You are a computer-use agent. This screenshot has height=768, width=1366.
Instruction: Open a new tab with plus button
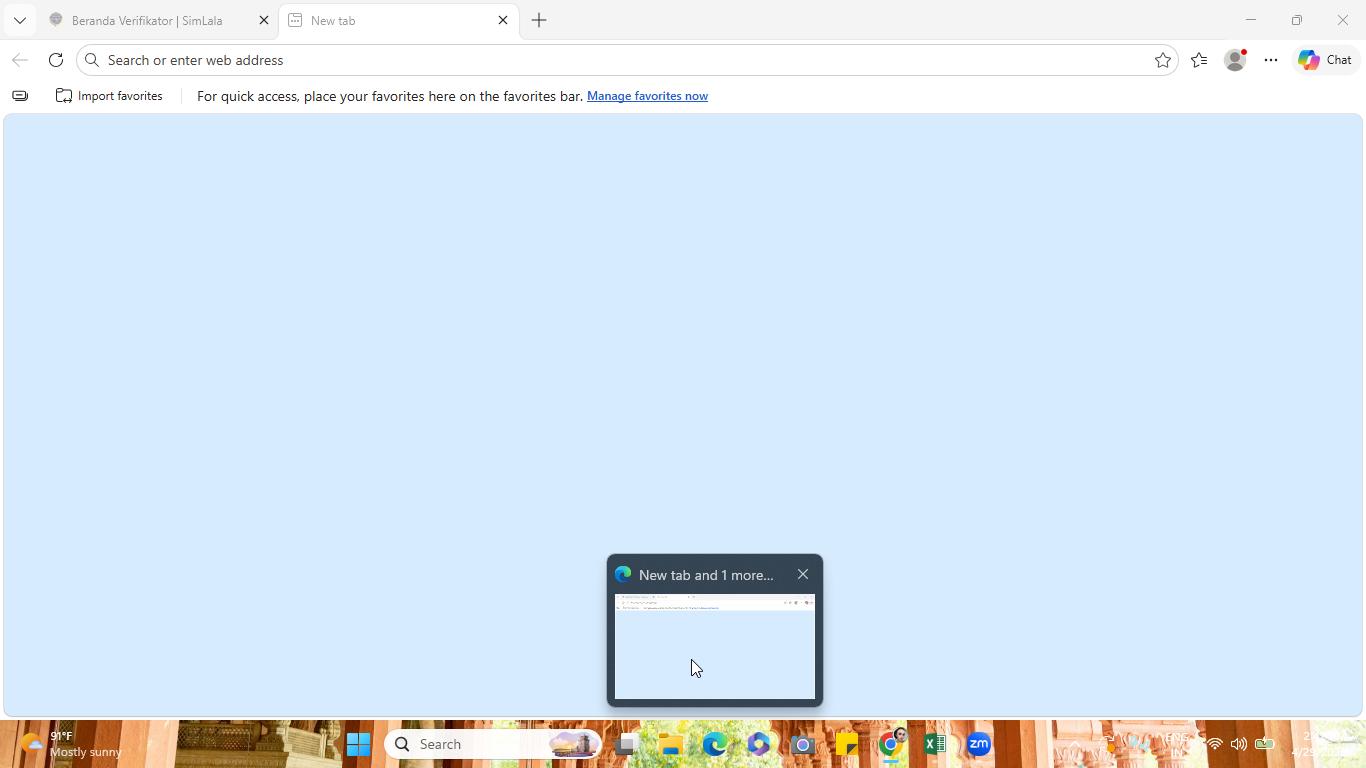click(x=539, y=20)
